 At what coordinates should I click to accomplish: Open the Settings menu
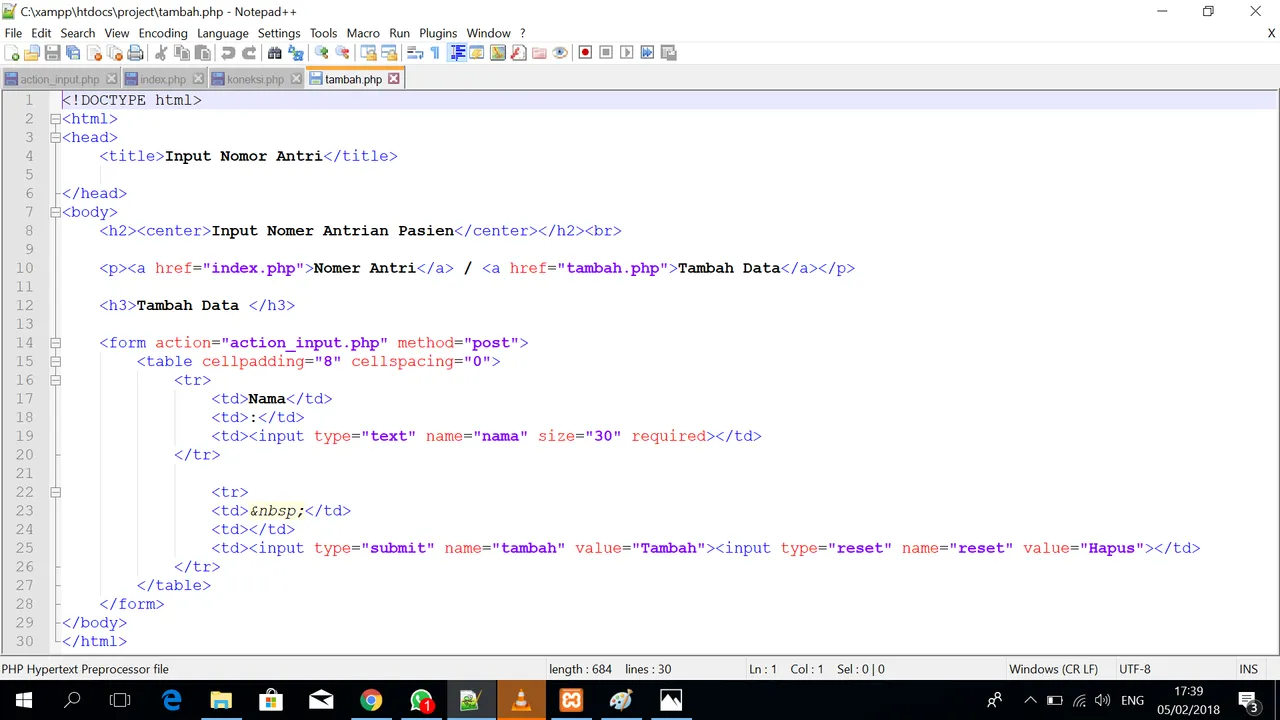tap(279, 33)
